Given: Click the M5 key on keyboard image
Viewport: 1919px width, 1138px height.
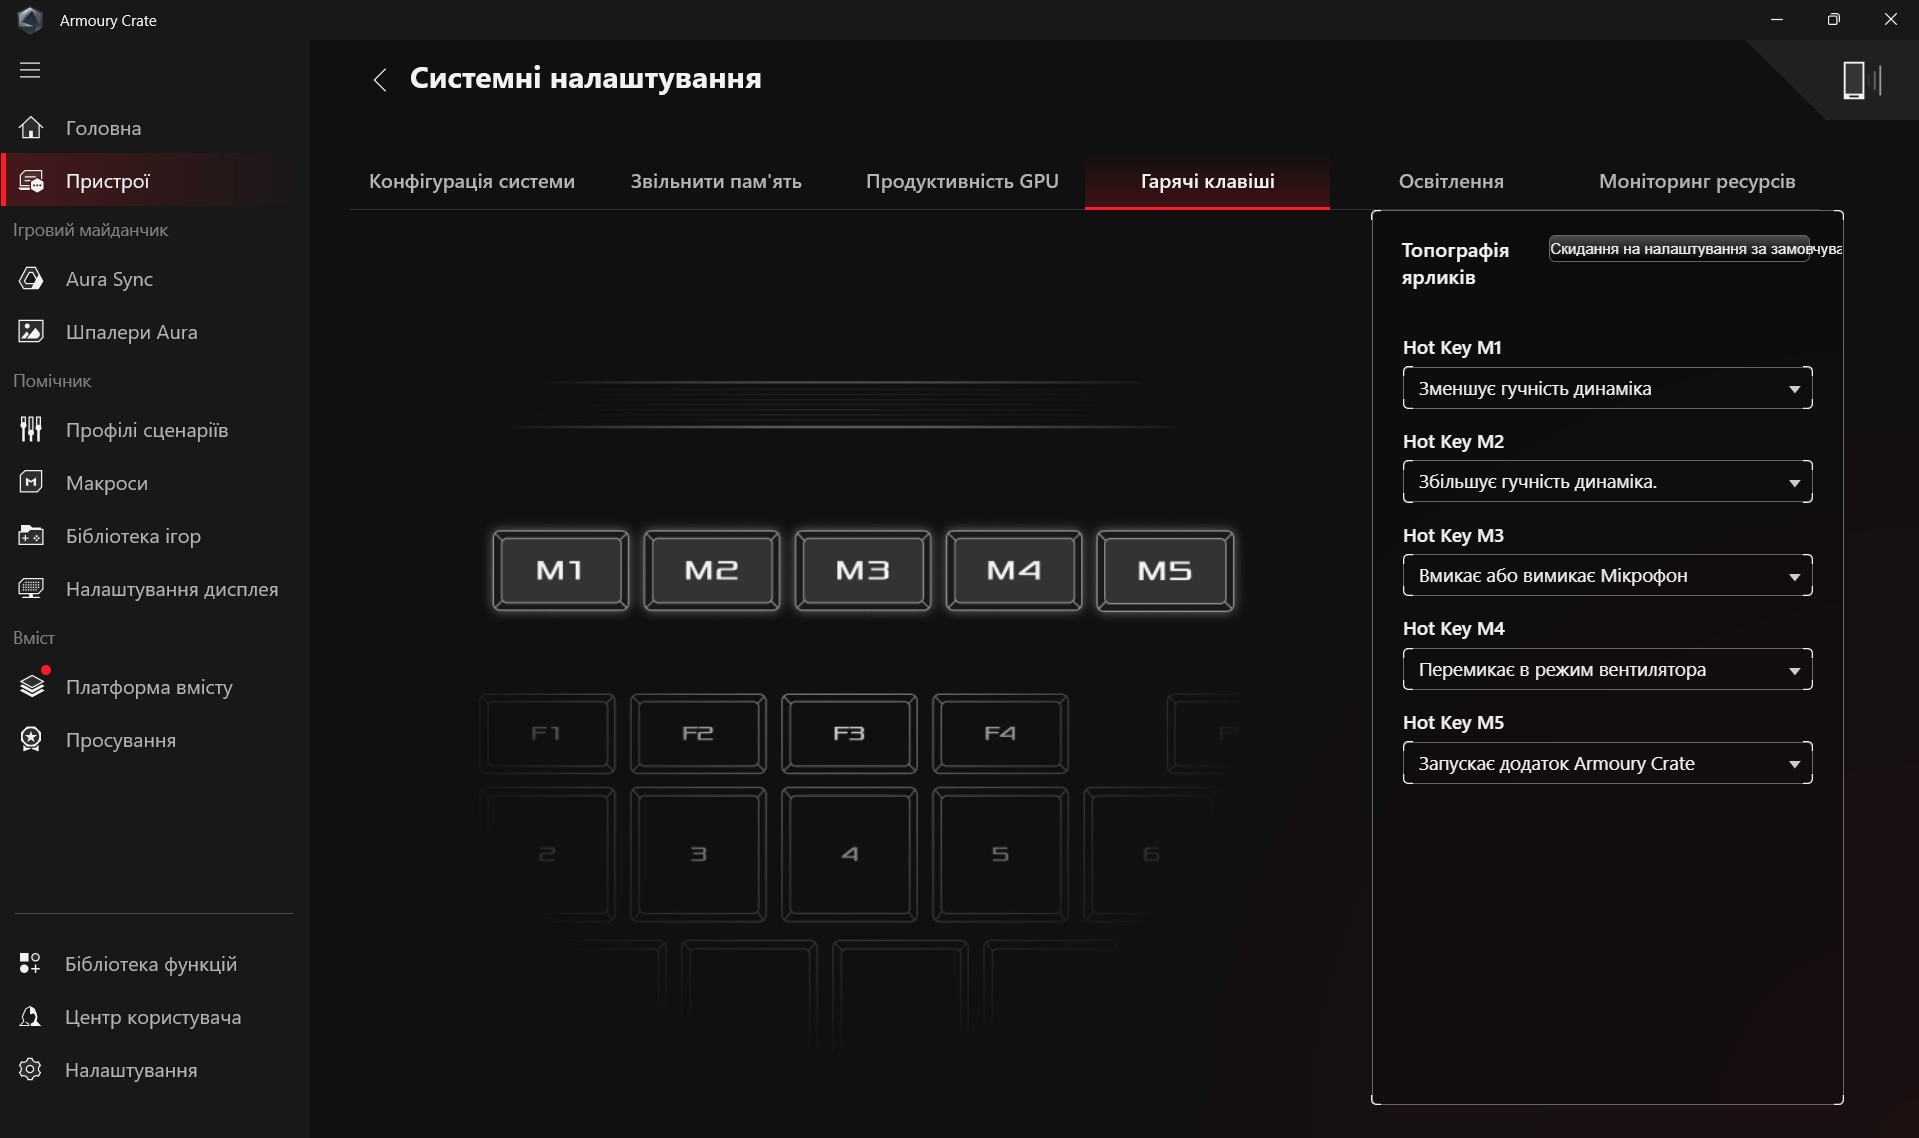Looking at the screenshot, I should [1164, 570].
